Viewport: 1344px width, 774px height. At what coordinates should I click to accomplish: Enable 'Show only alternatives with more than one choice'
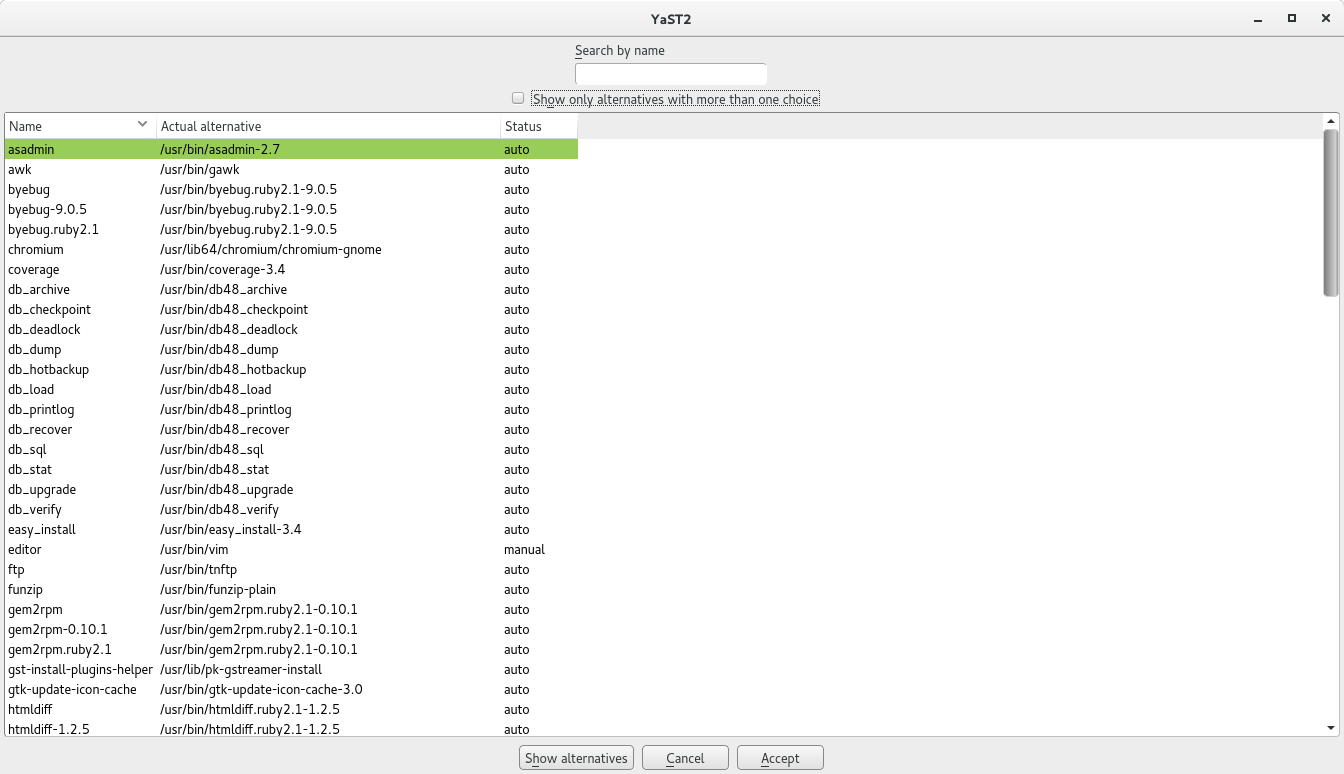[518, 98]
